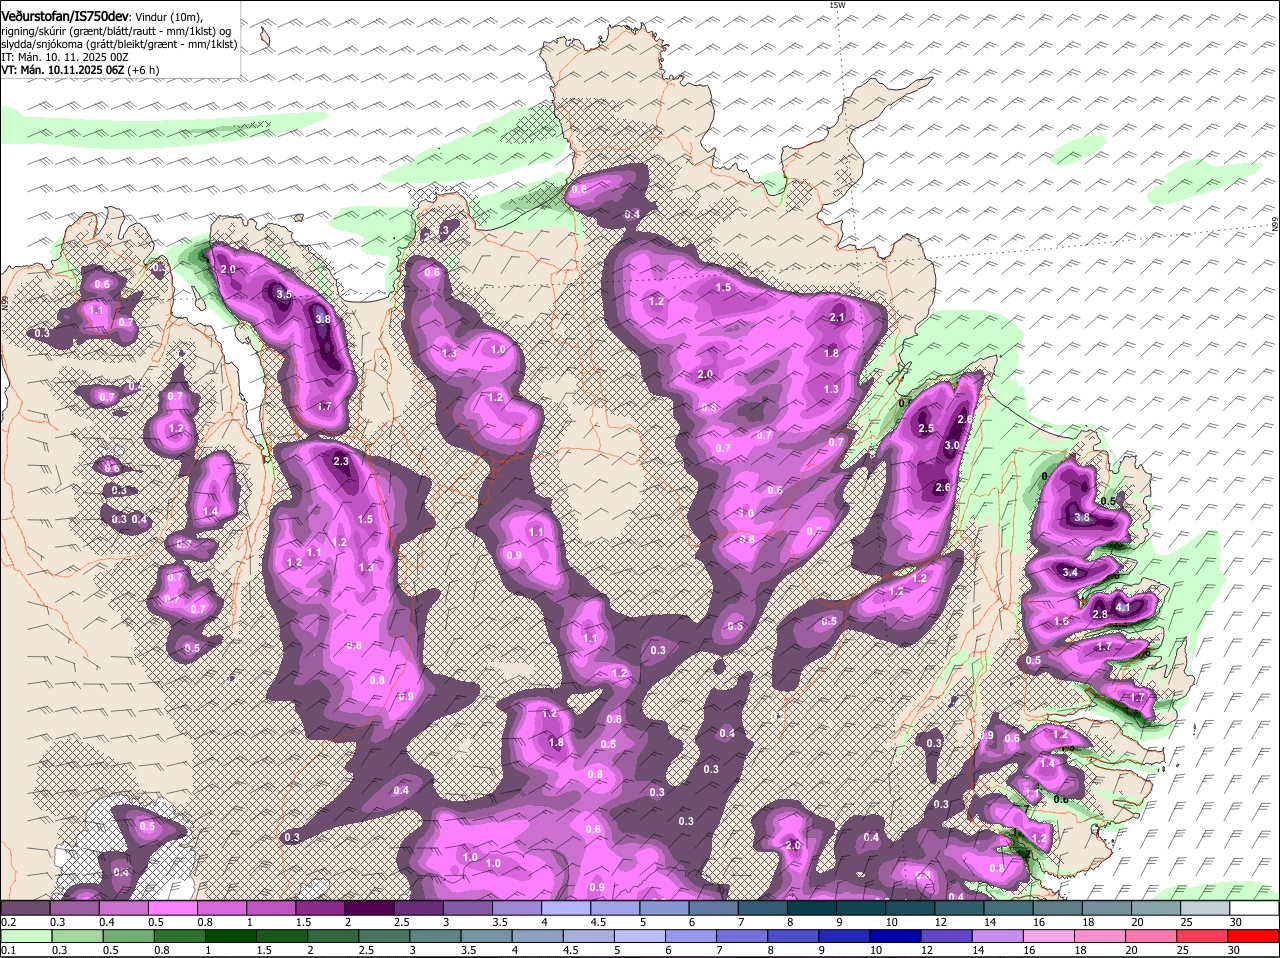Screen dimensions: 1280x958
Task: Click the 2.3 precipitation value on the map
Action: coord(341,461)
